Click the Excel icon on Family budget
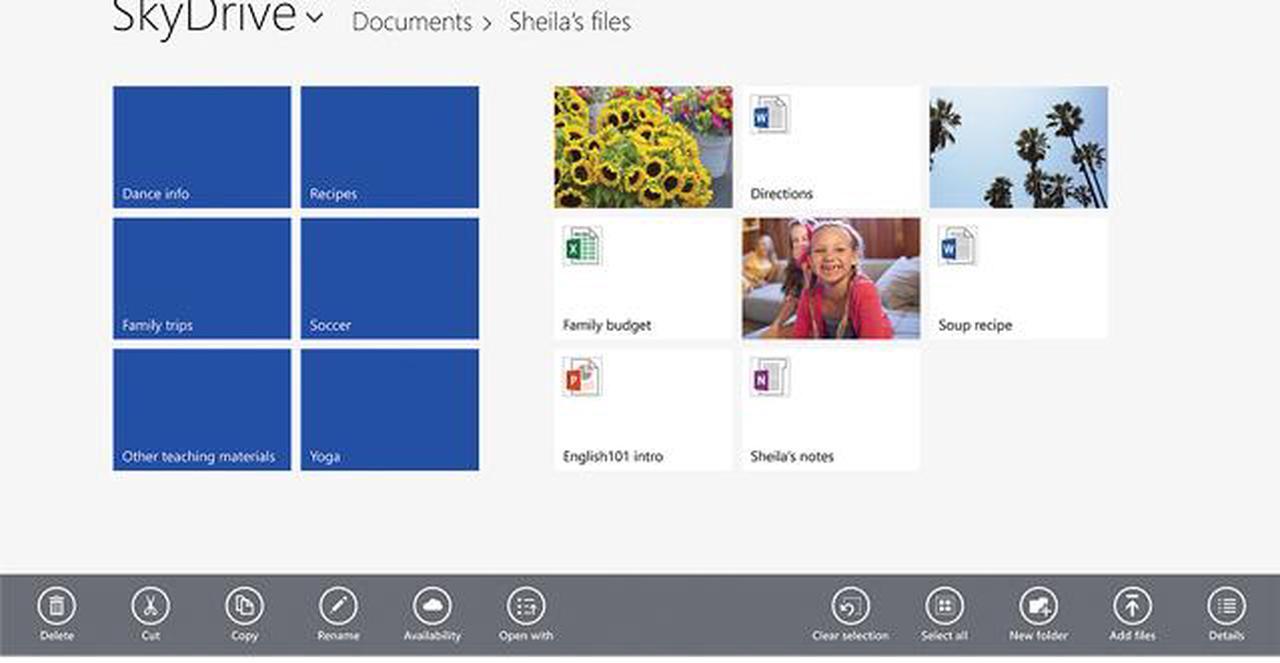 [x=581, y=246]
